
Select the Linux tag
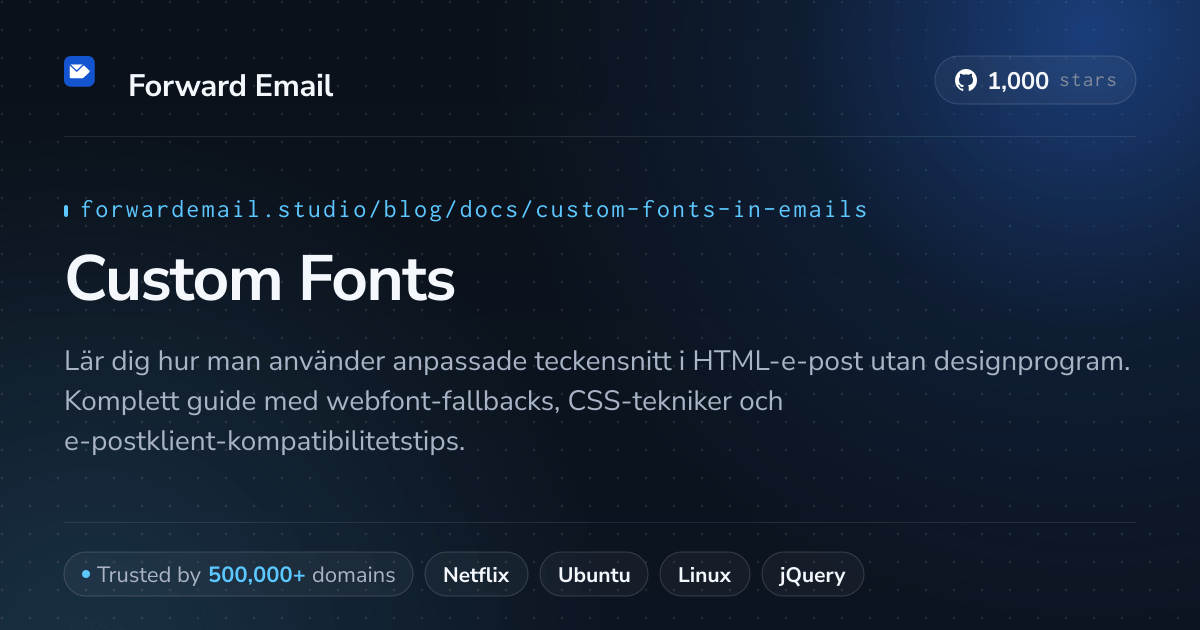[x=705, y=575]
